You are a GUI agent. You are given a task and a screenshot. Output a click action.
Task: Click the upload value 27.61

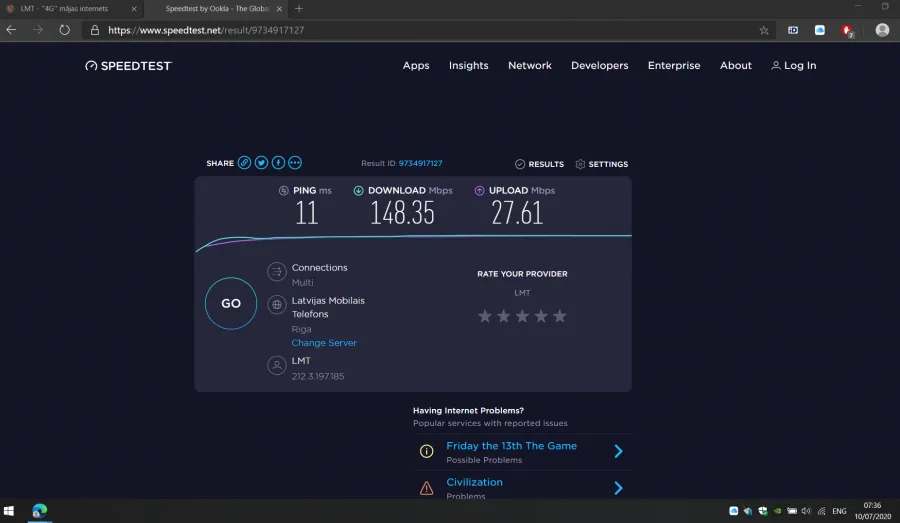click(517, 213)
